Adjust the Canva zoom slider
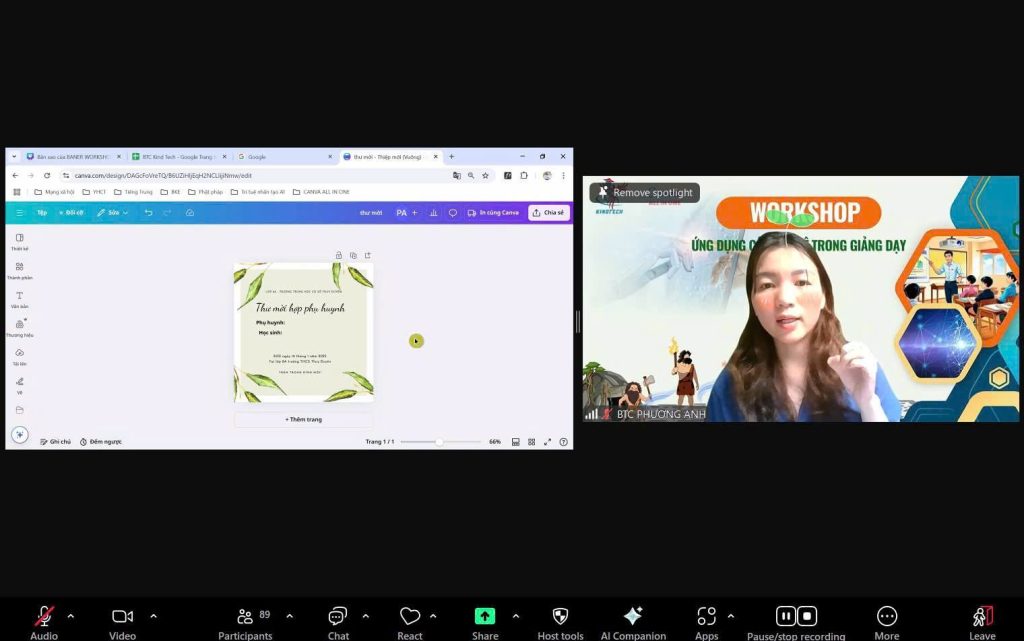This screenshot has width=1024, height=641. coord(439,441)
